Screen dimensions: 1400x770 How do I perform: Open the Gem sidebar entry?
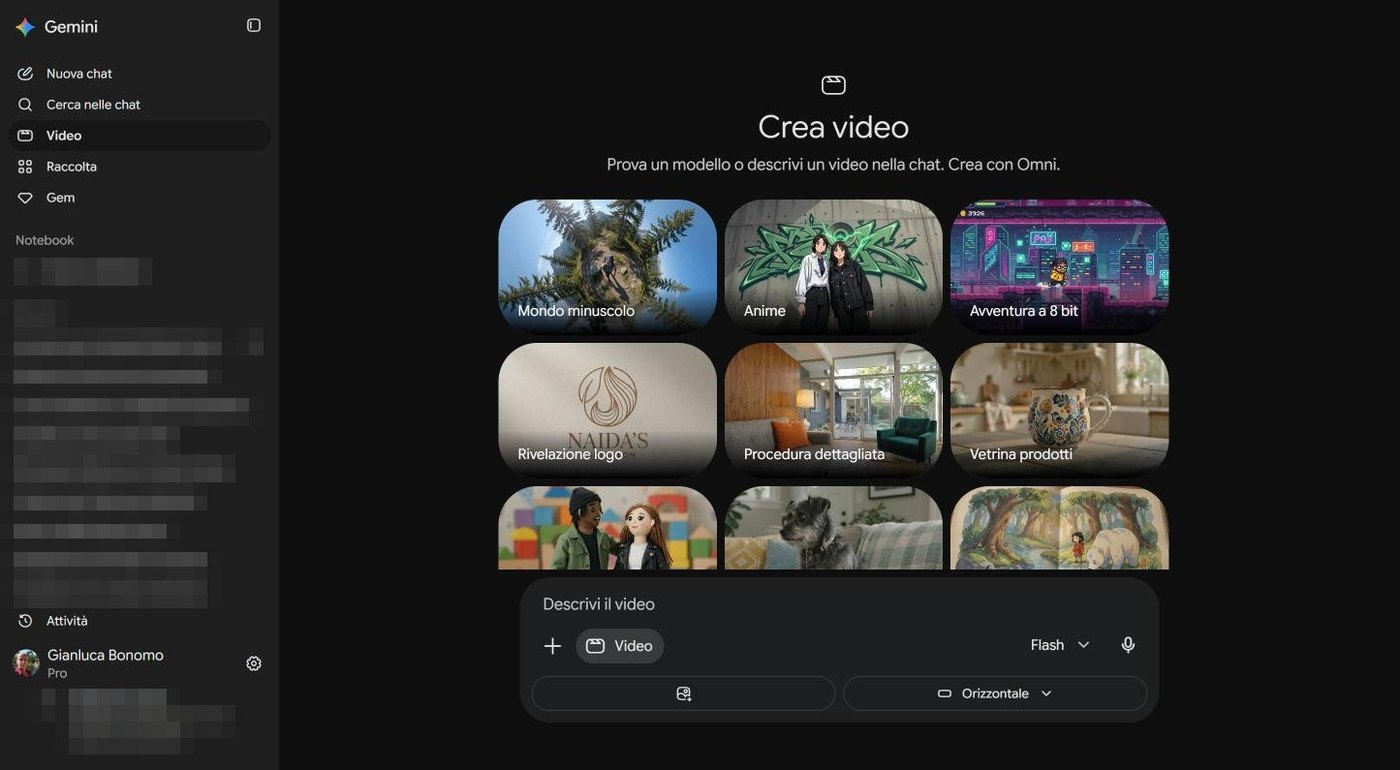[139, 198]
